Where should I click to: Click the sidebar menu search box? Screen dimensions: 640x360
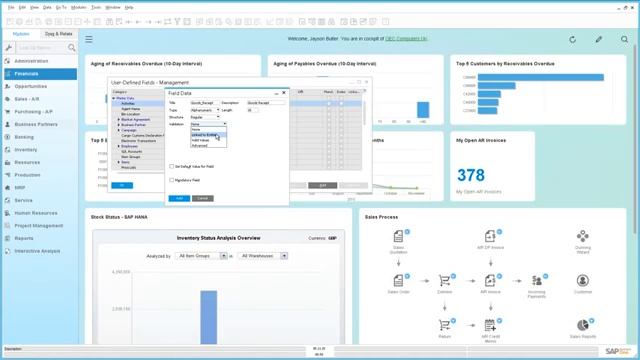[x=41, y=48]
